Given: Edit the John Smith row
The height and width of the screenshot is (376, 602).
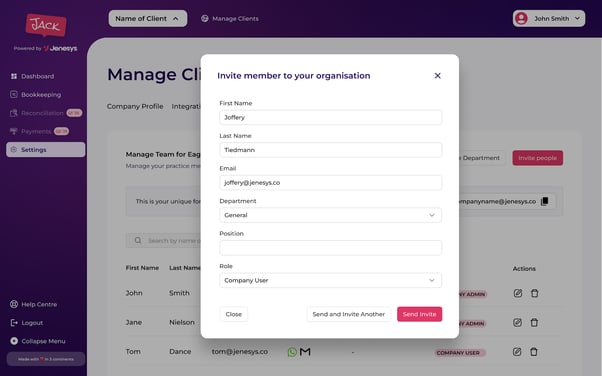Looking at the screenshot, I should [518, 293].
